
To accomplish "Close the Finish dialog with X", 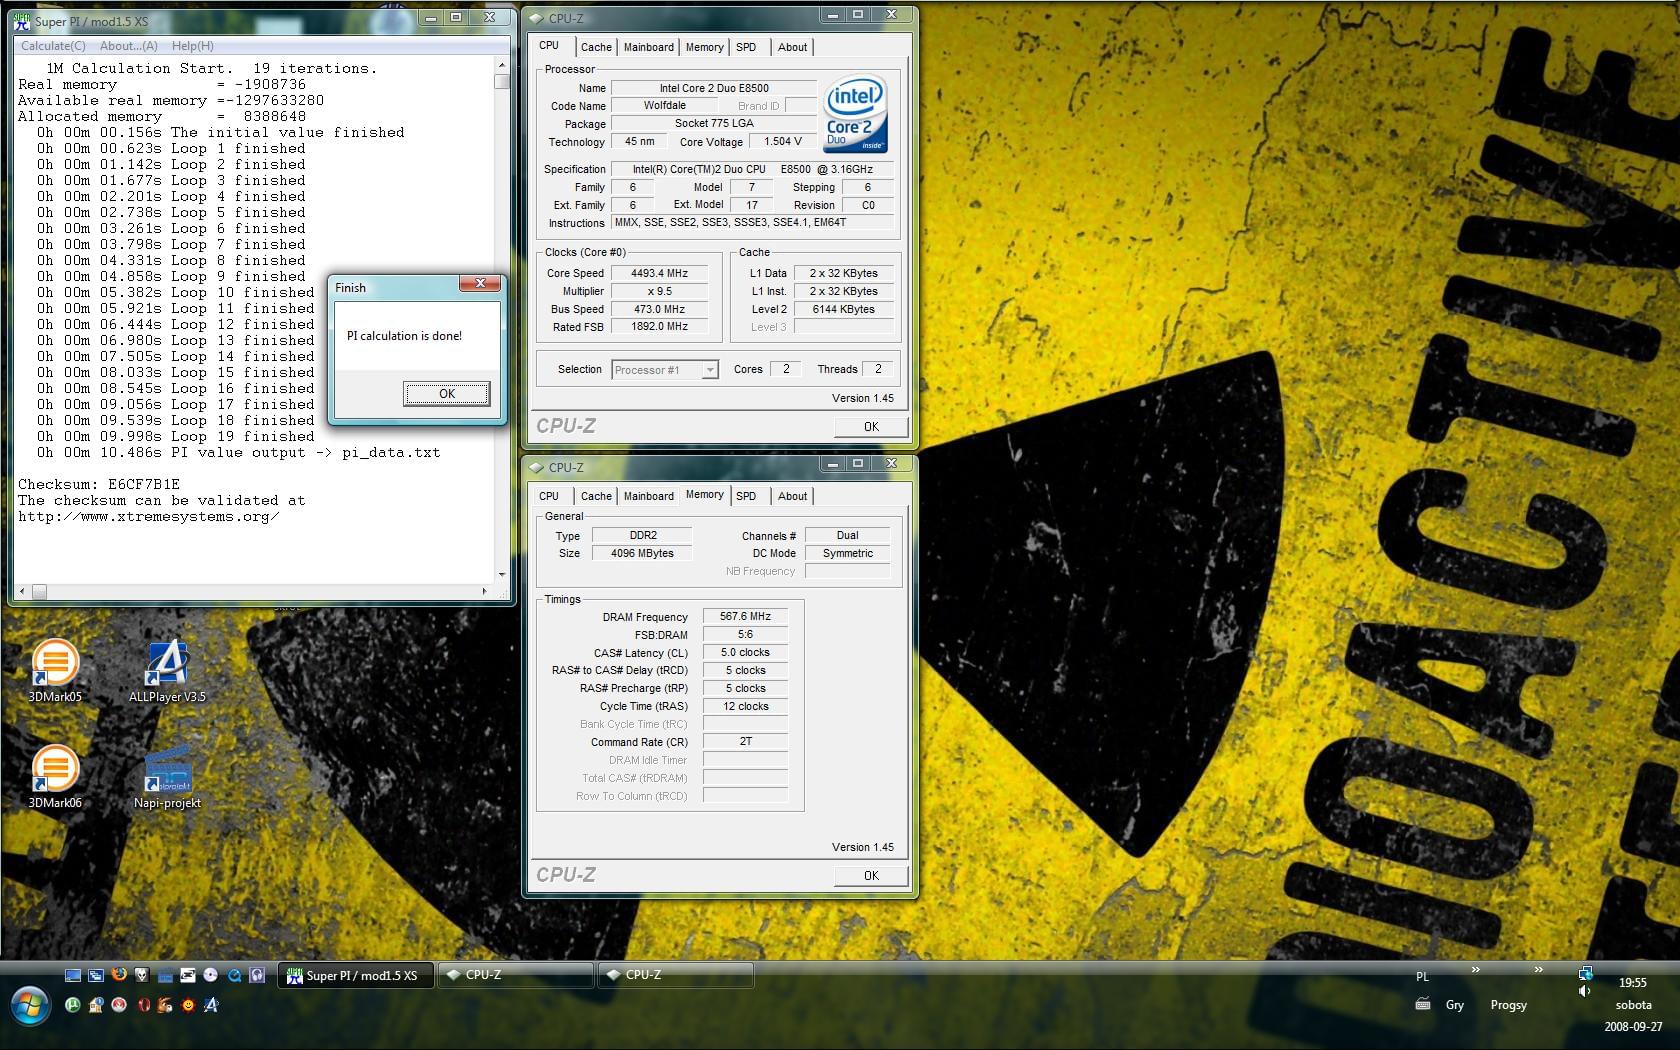I will click(480, 284).
